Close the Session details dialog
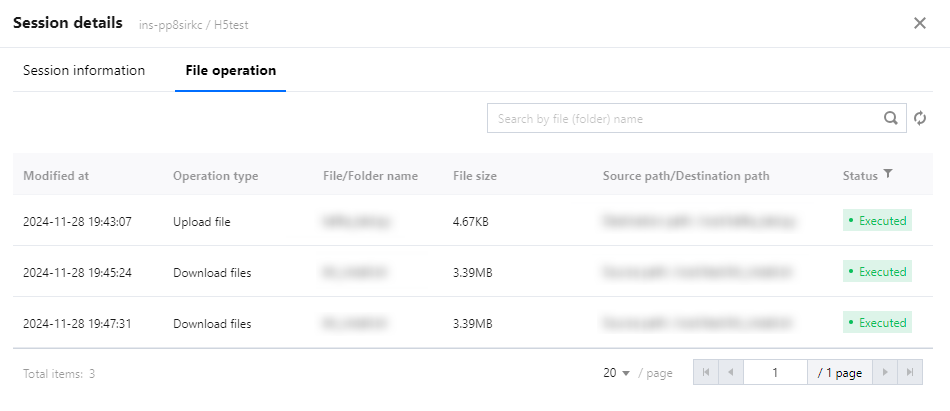950x411 pixels. click(919, 23)
